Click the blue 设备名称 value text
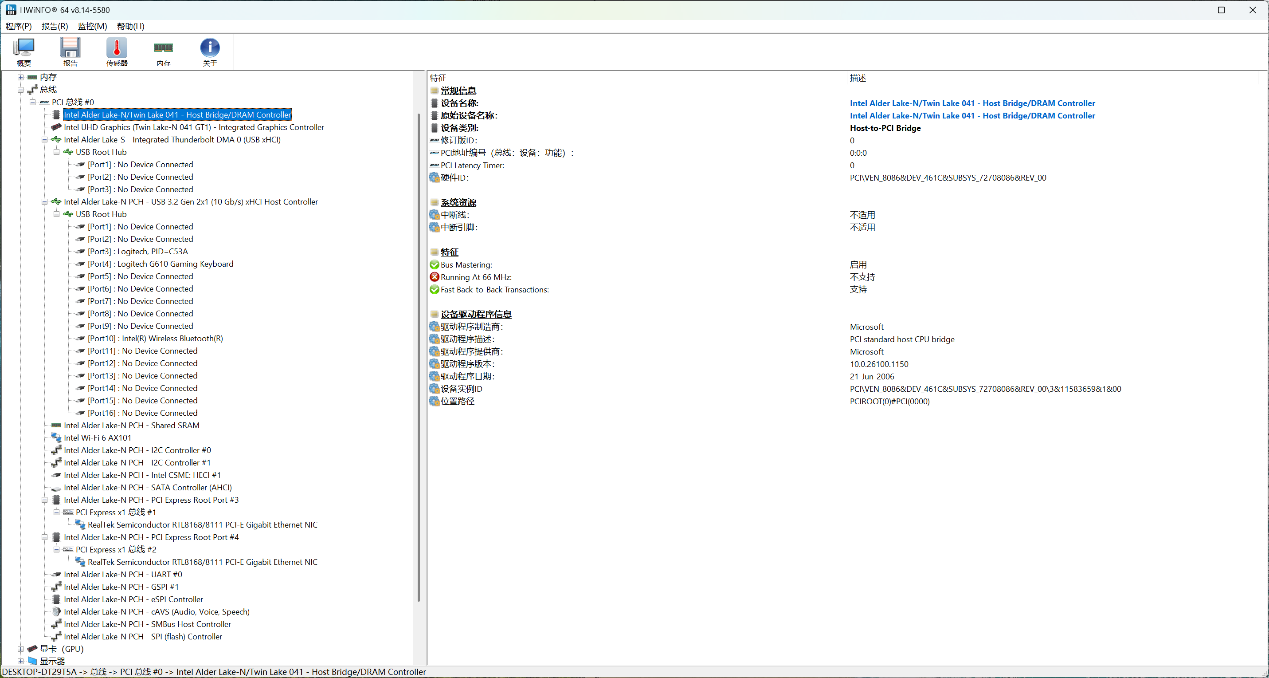The image size is (1269, 678). click(972, 103)
